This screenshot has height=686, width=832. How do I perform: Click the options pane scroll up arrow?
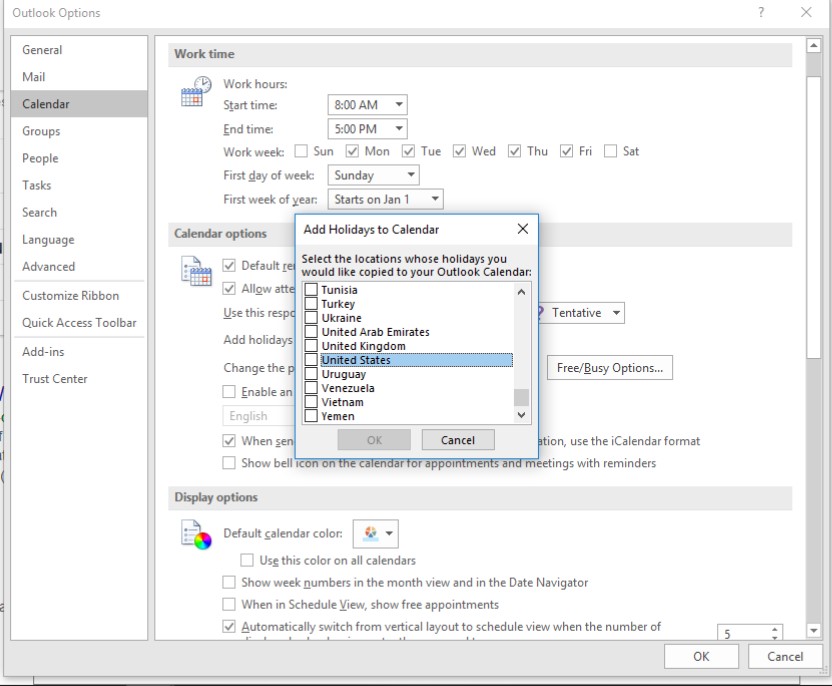coord(813,45)
